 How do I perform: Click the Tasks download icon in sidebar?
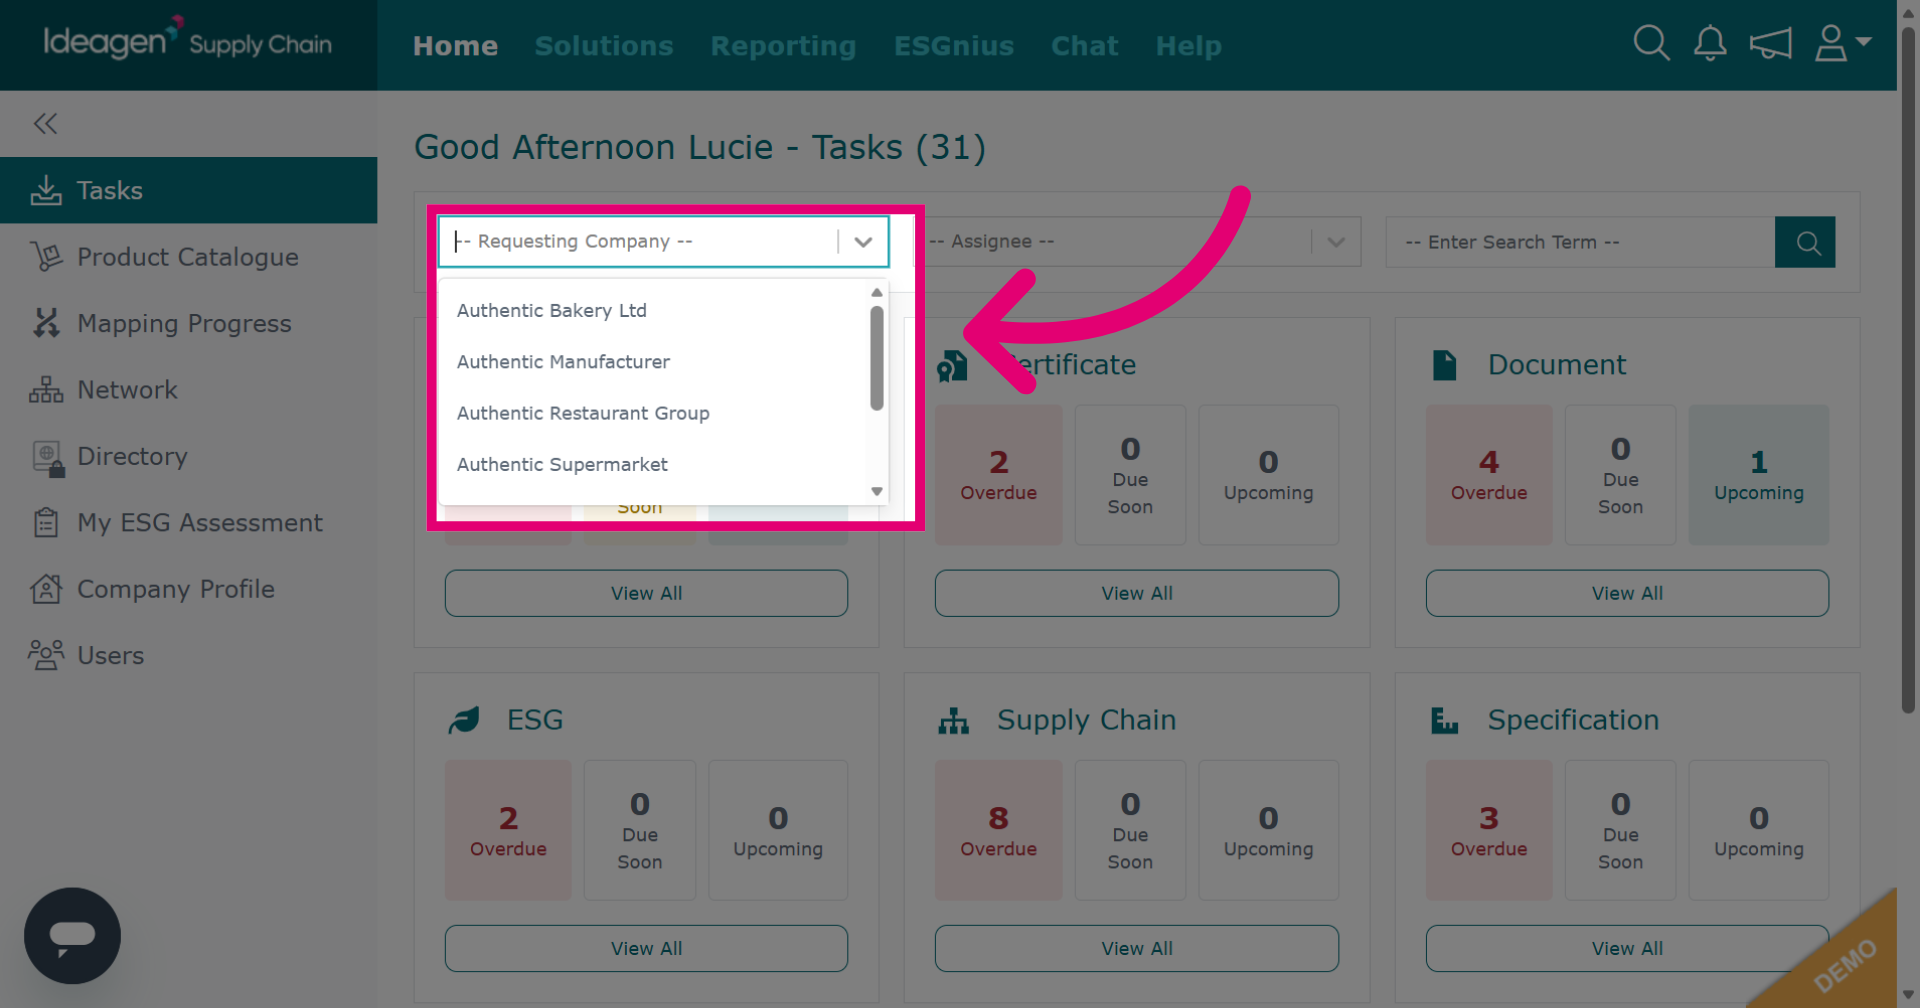coord(46,190)
